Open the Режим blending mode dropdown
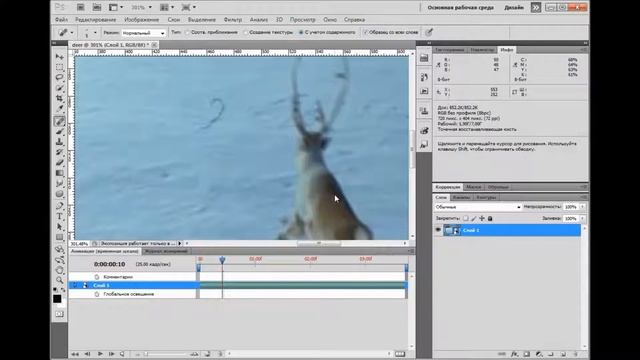 pos(143,33)
